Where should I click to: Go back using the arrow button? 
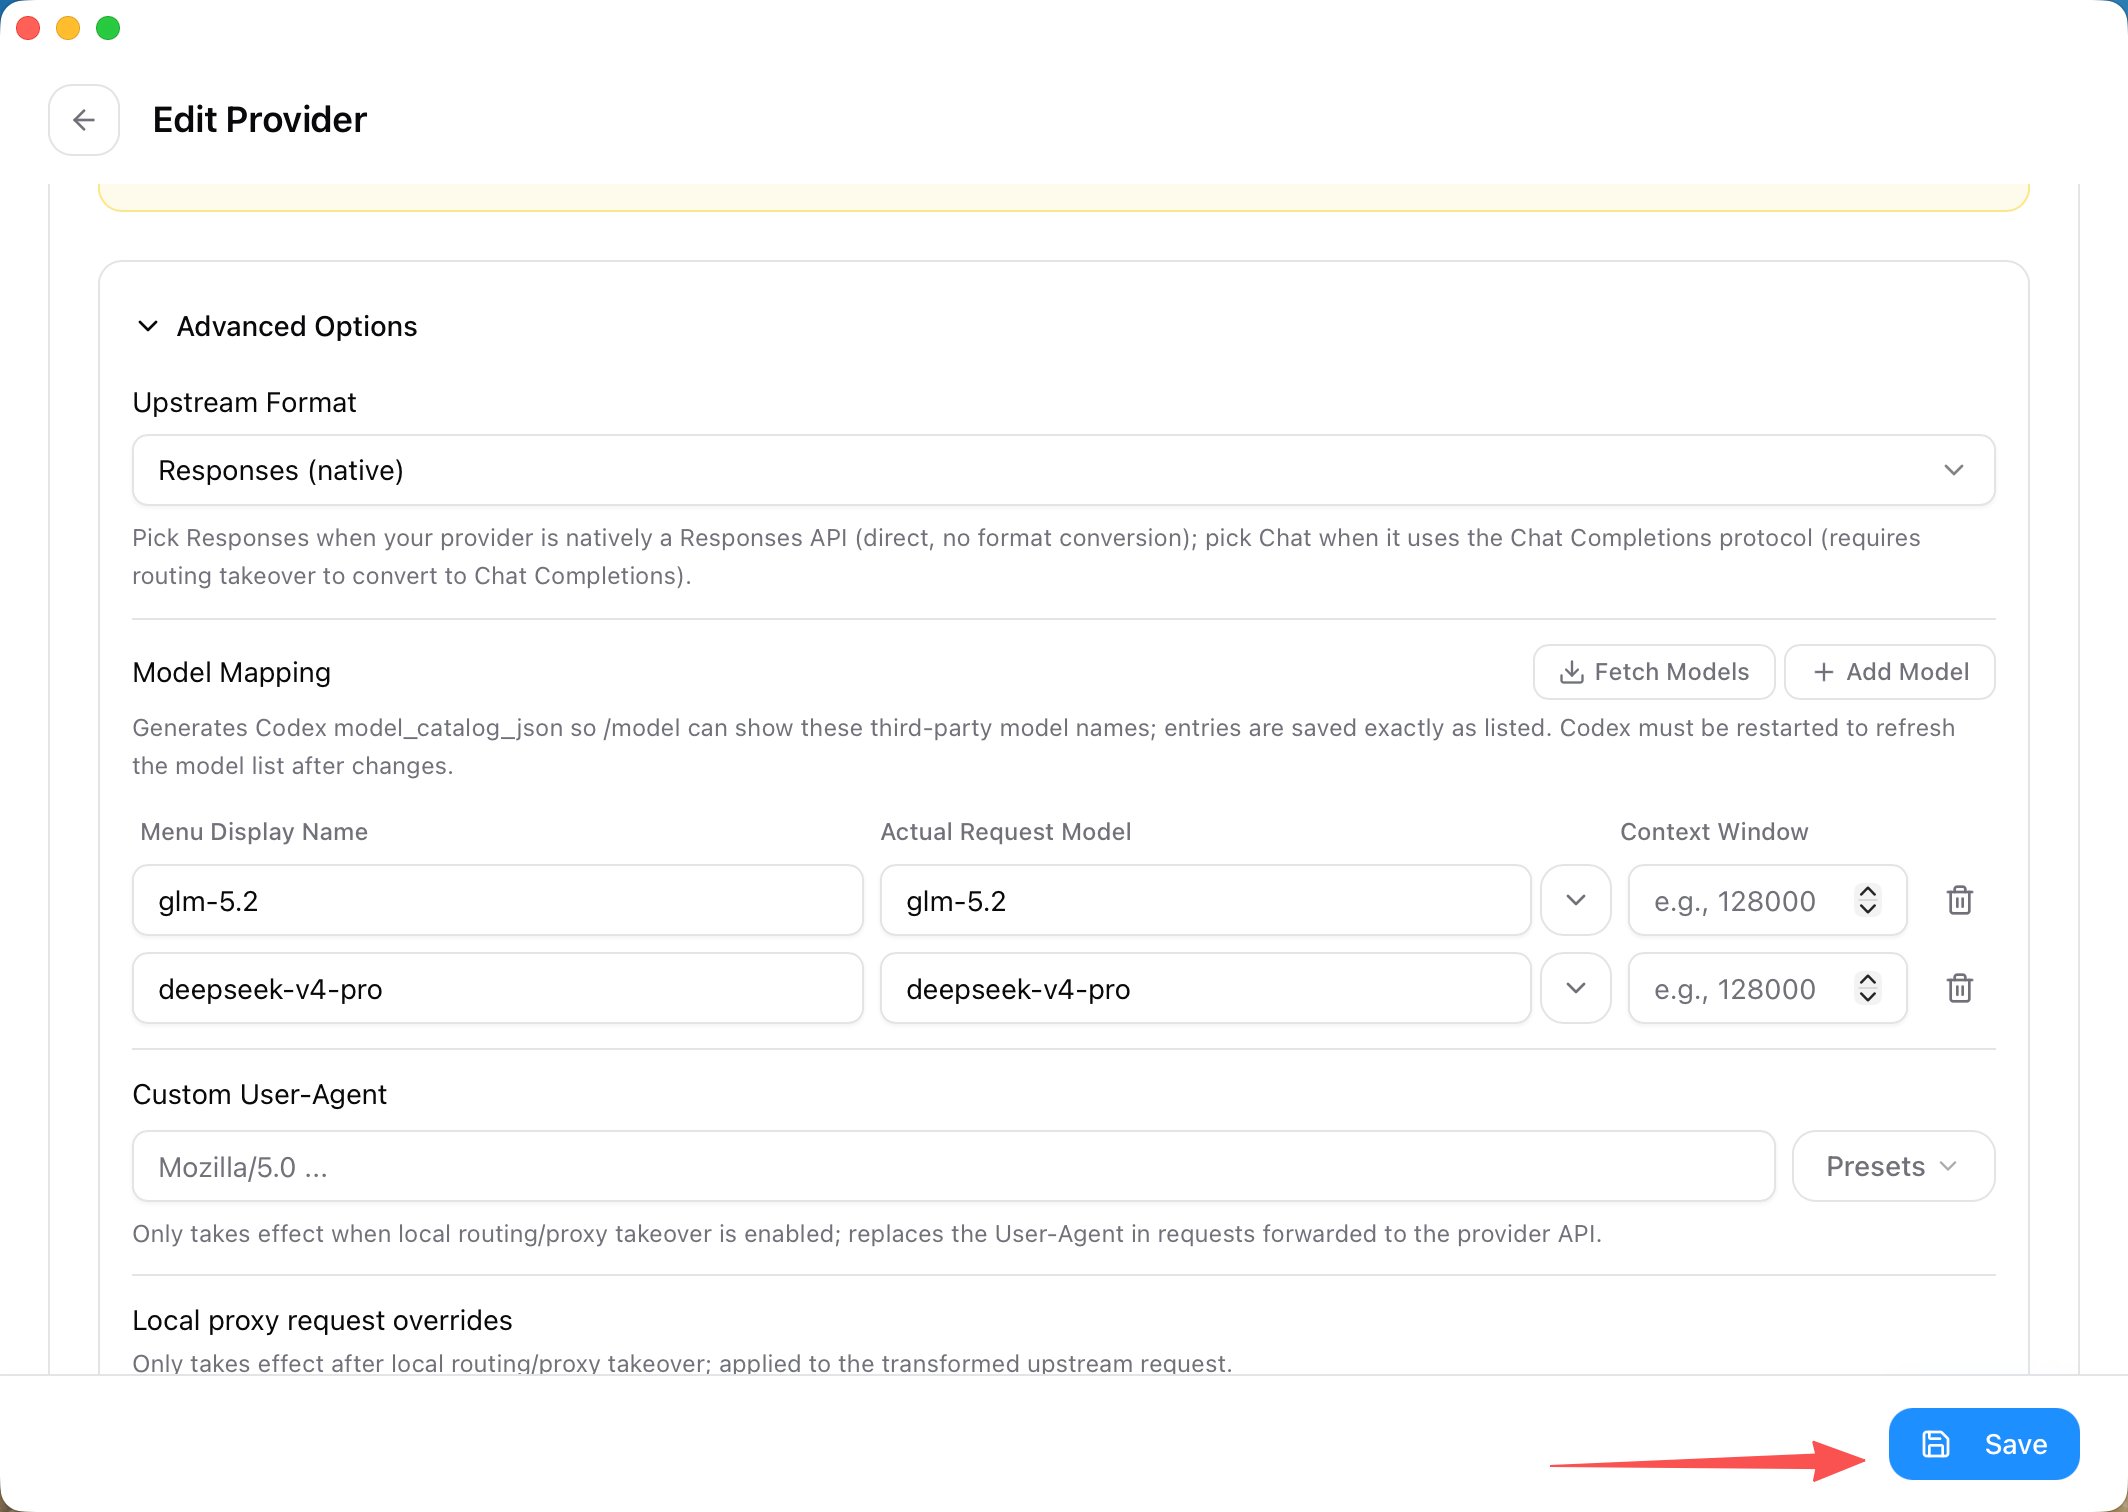[84, 120]
